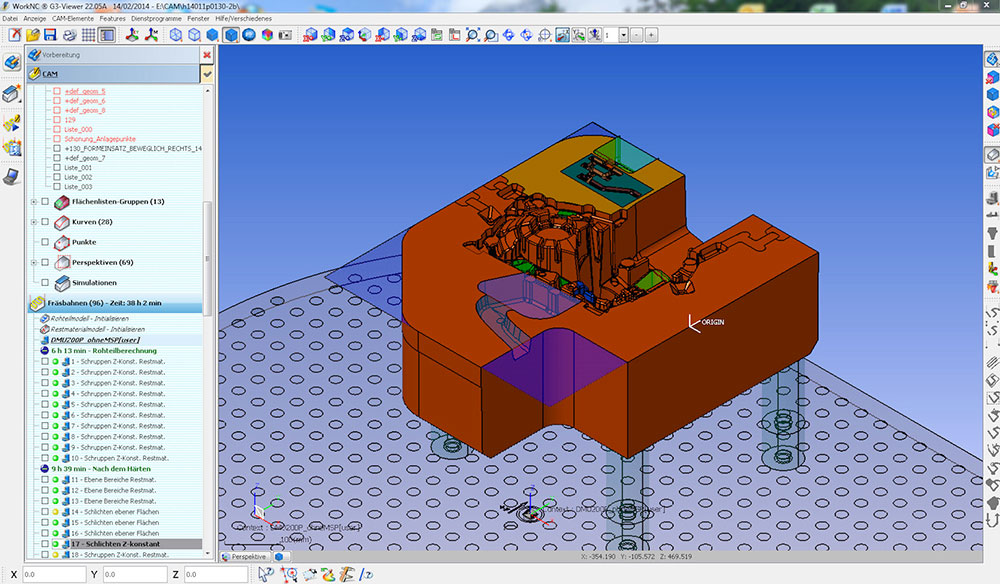Viewport: 1000px width, 584px height.
Task: Expand the Kurven (28) node
Action: click(x=34, y=222)
